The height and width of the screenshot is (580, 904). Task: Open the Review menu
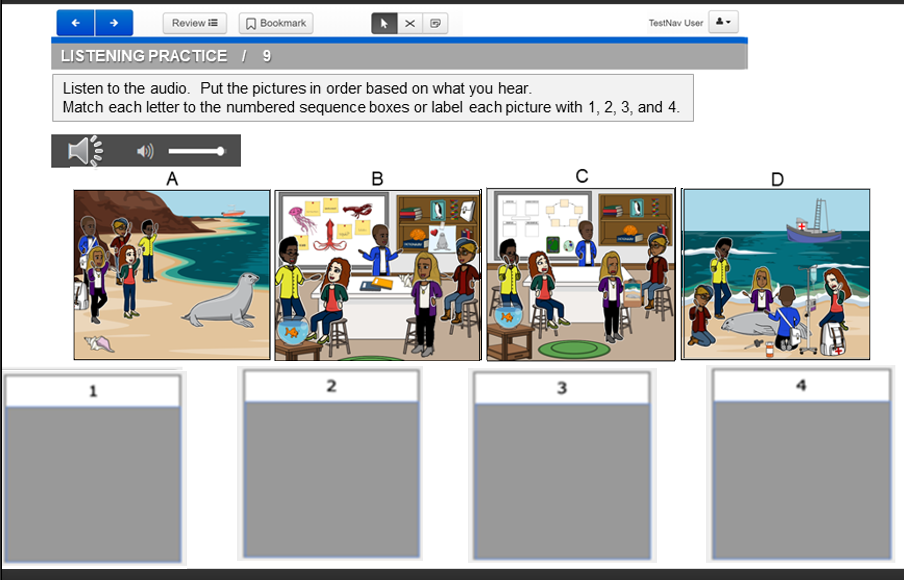click(x=195, y=23)
